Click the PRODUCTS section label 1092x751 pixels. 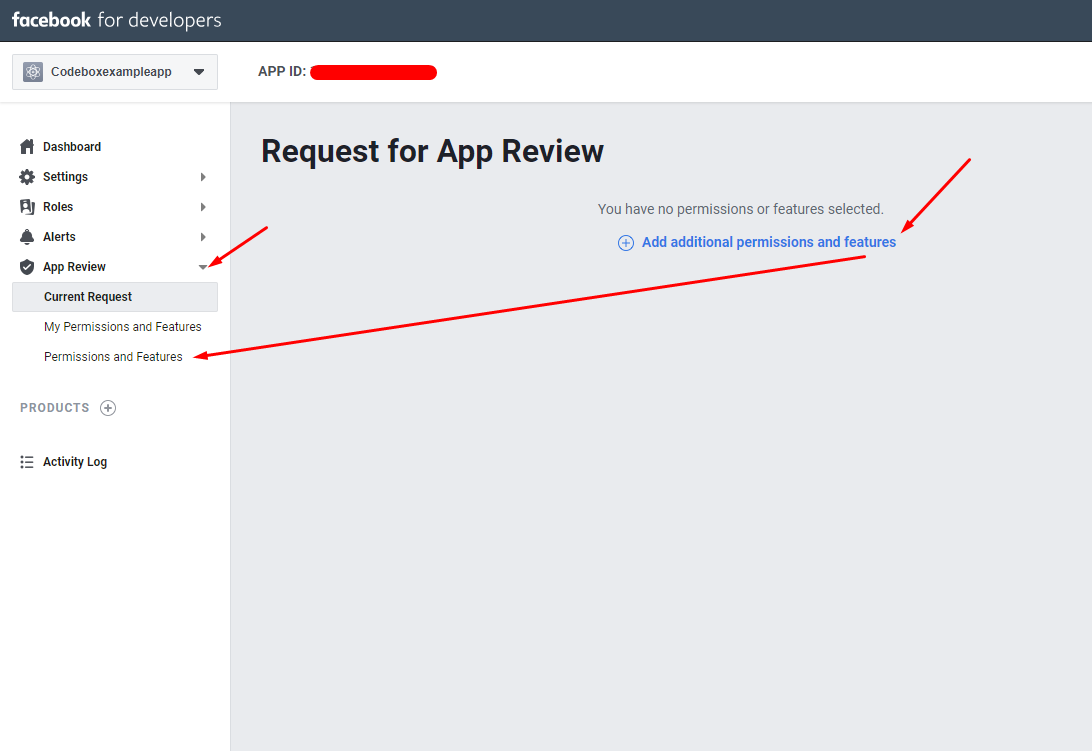[54, 408]
